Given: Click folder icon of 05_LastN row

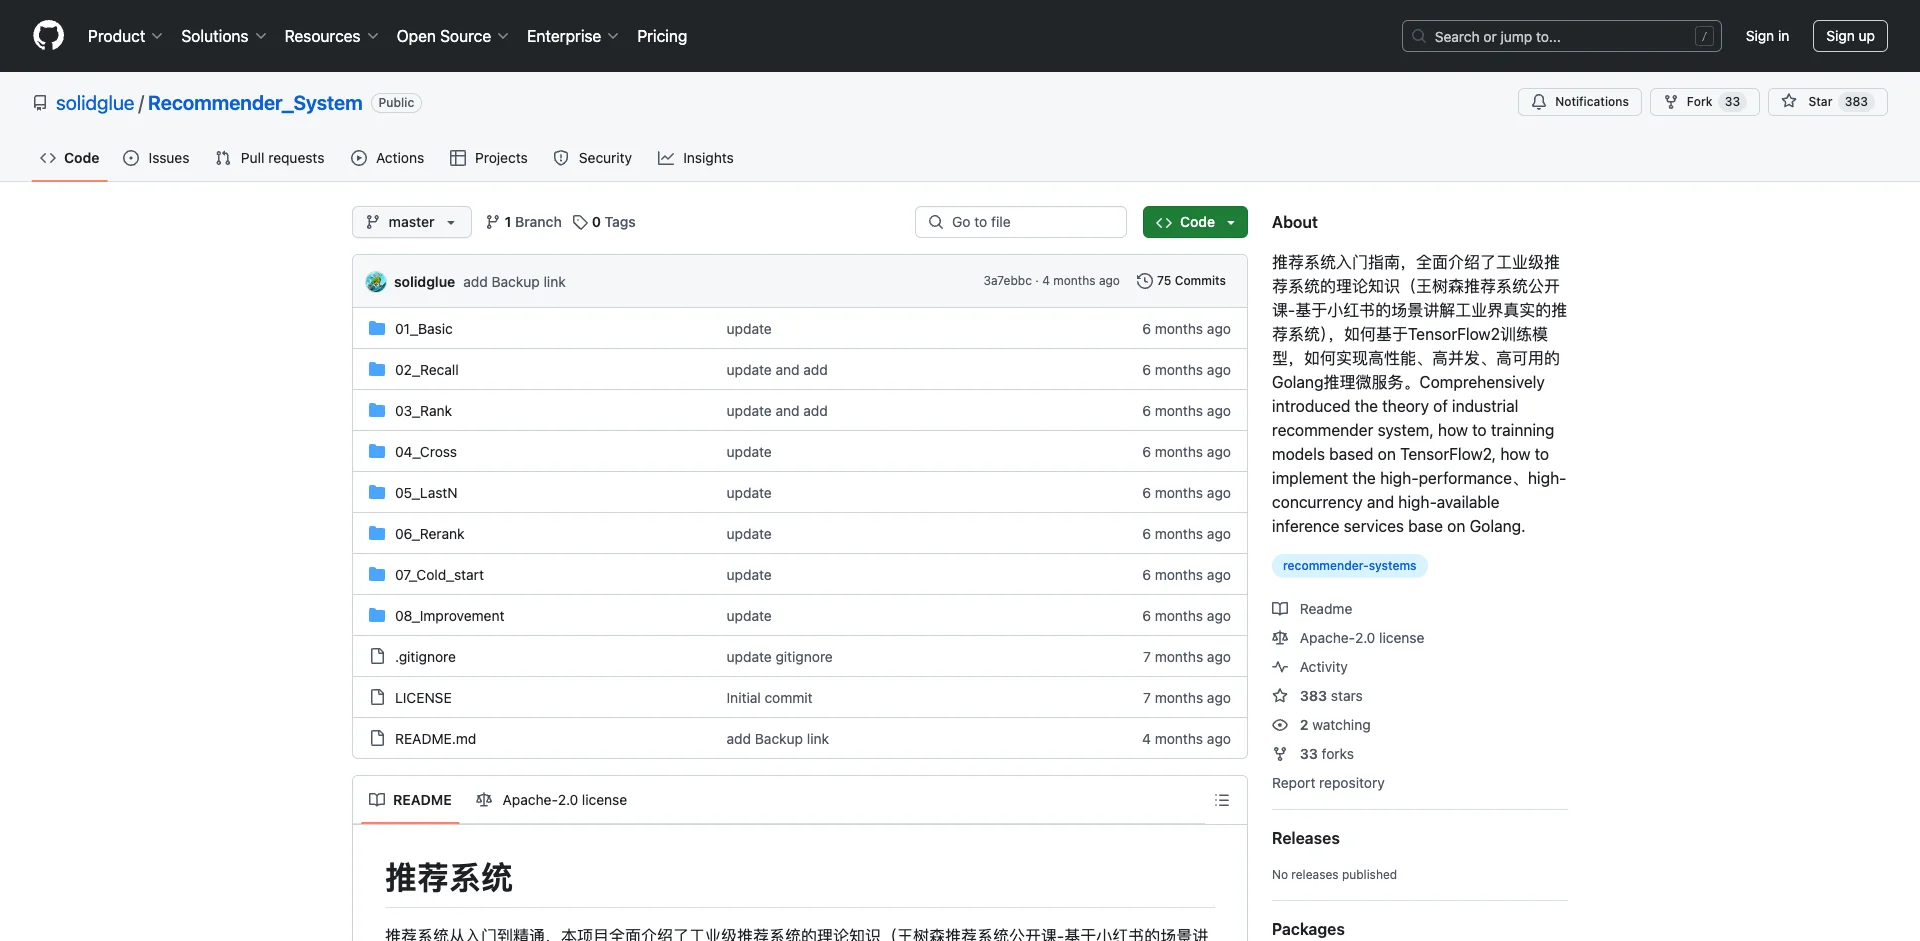Looking at the screenshot, I should (377, 492).
